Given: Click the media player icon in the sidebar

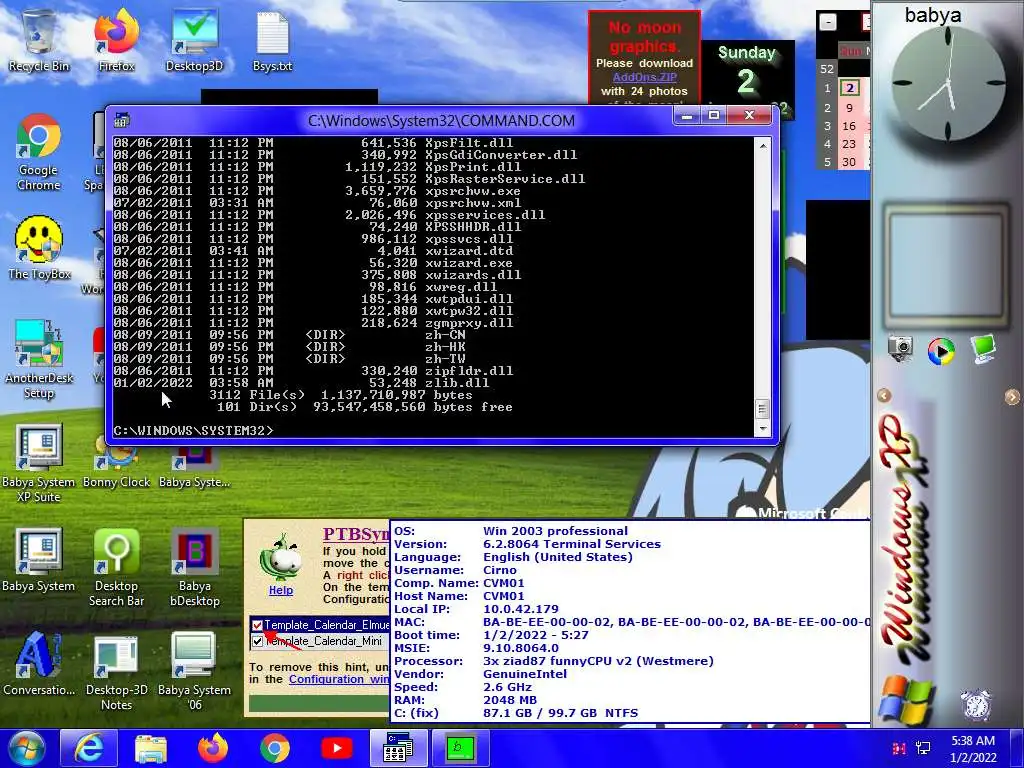Looking at the screenshot, I should [x=941, y=351].
